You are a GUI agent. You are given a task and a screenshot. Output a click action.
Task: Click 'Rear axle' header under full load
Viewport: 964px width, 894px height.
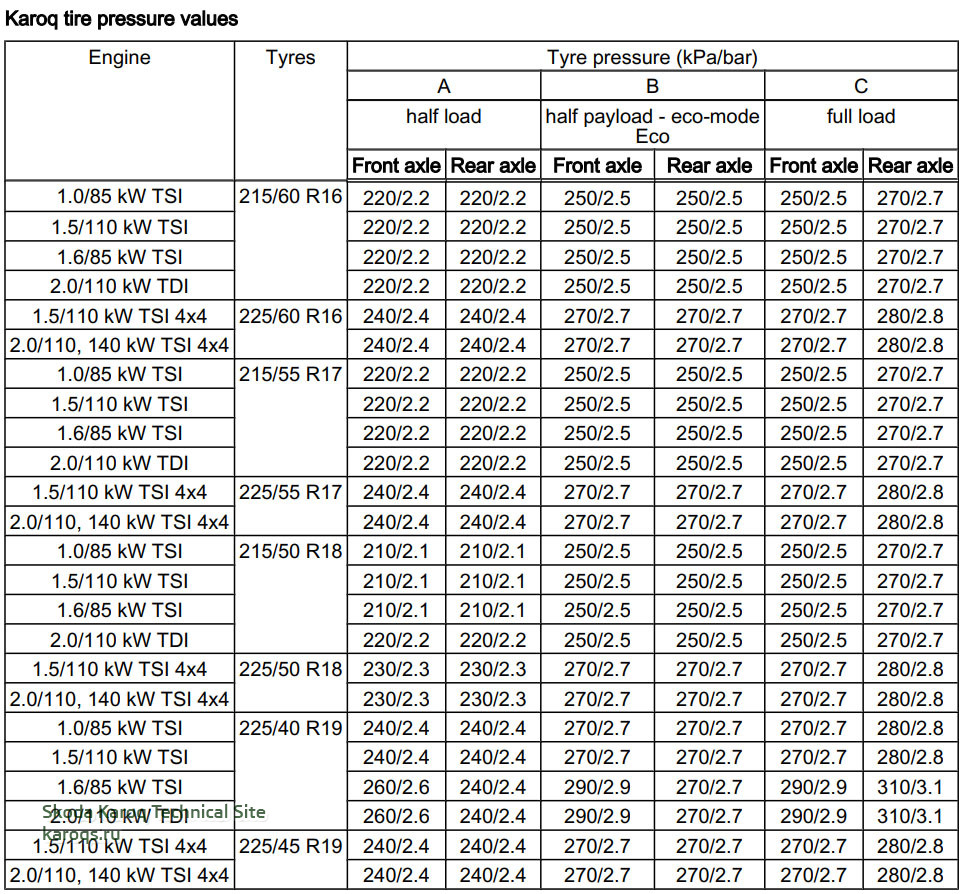pos(910,165)
